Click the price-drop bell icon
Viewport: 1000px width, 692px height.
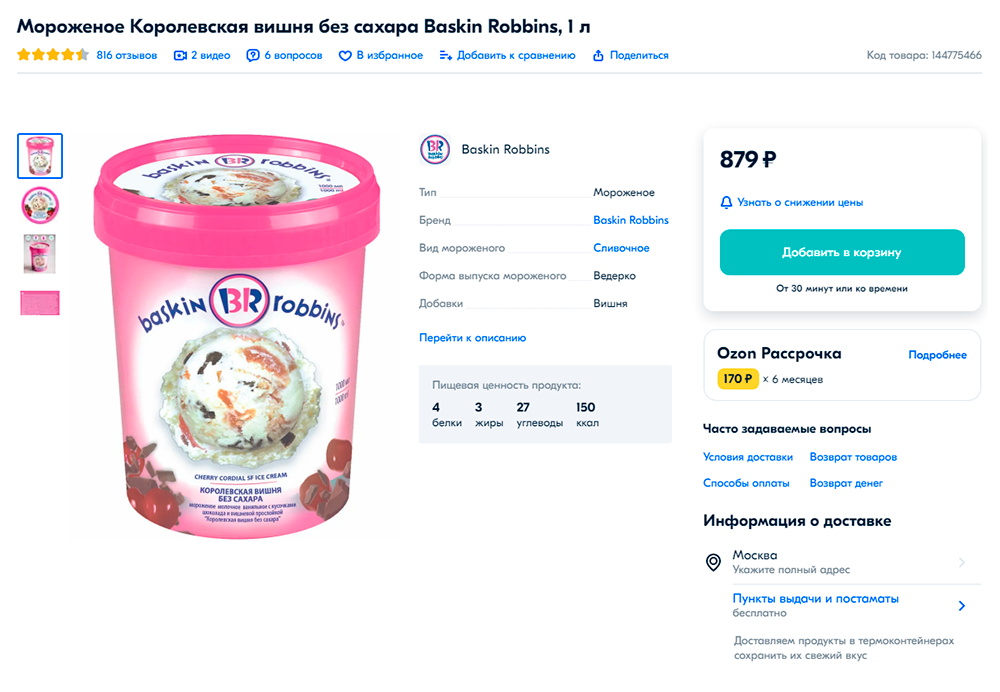coord(727,202)
